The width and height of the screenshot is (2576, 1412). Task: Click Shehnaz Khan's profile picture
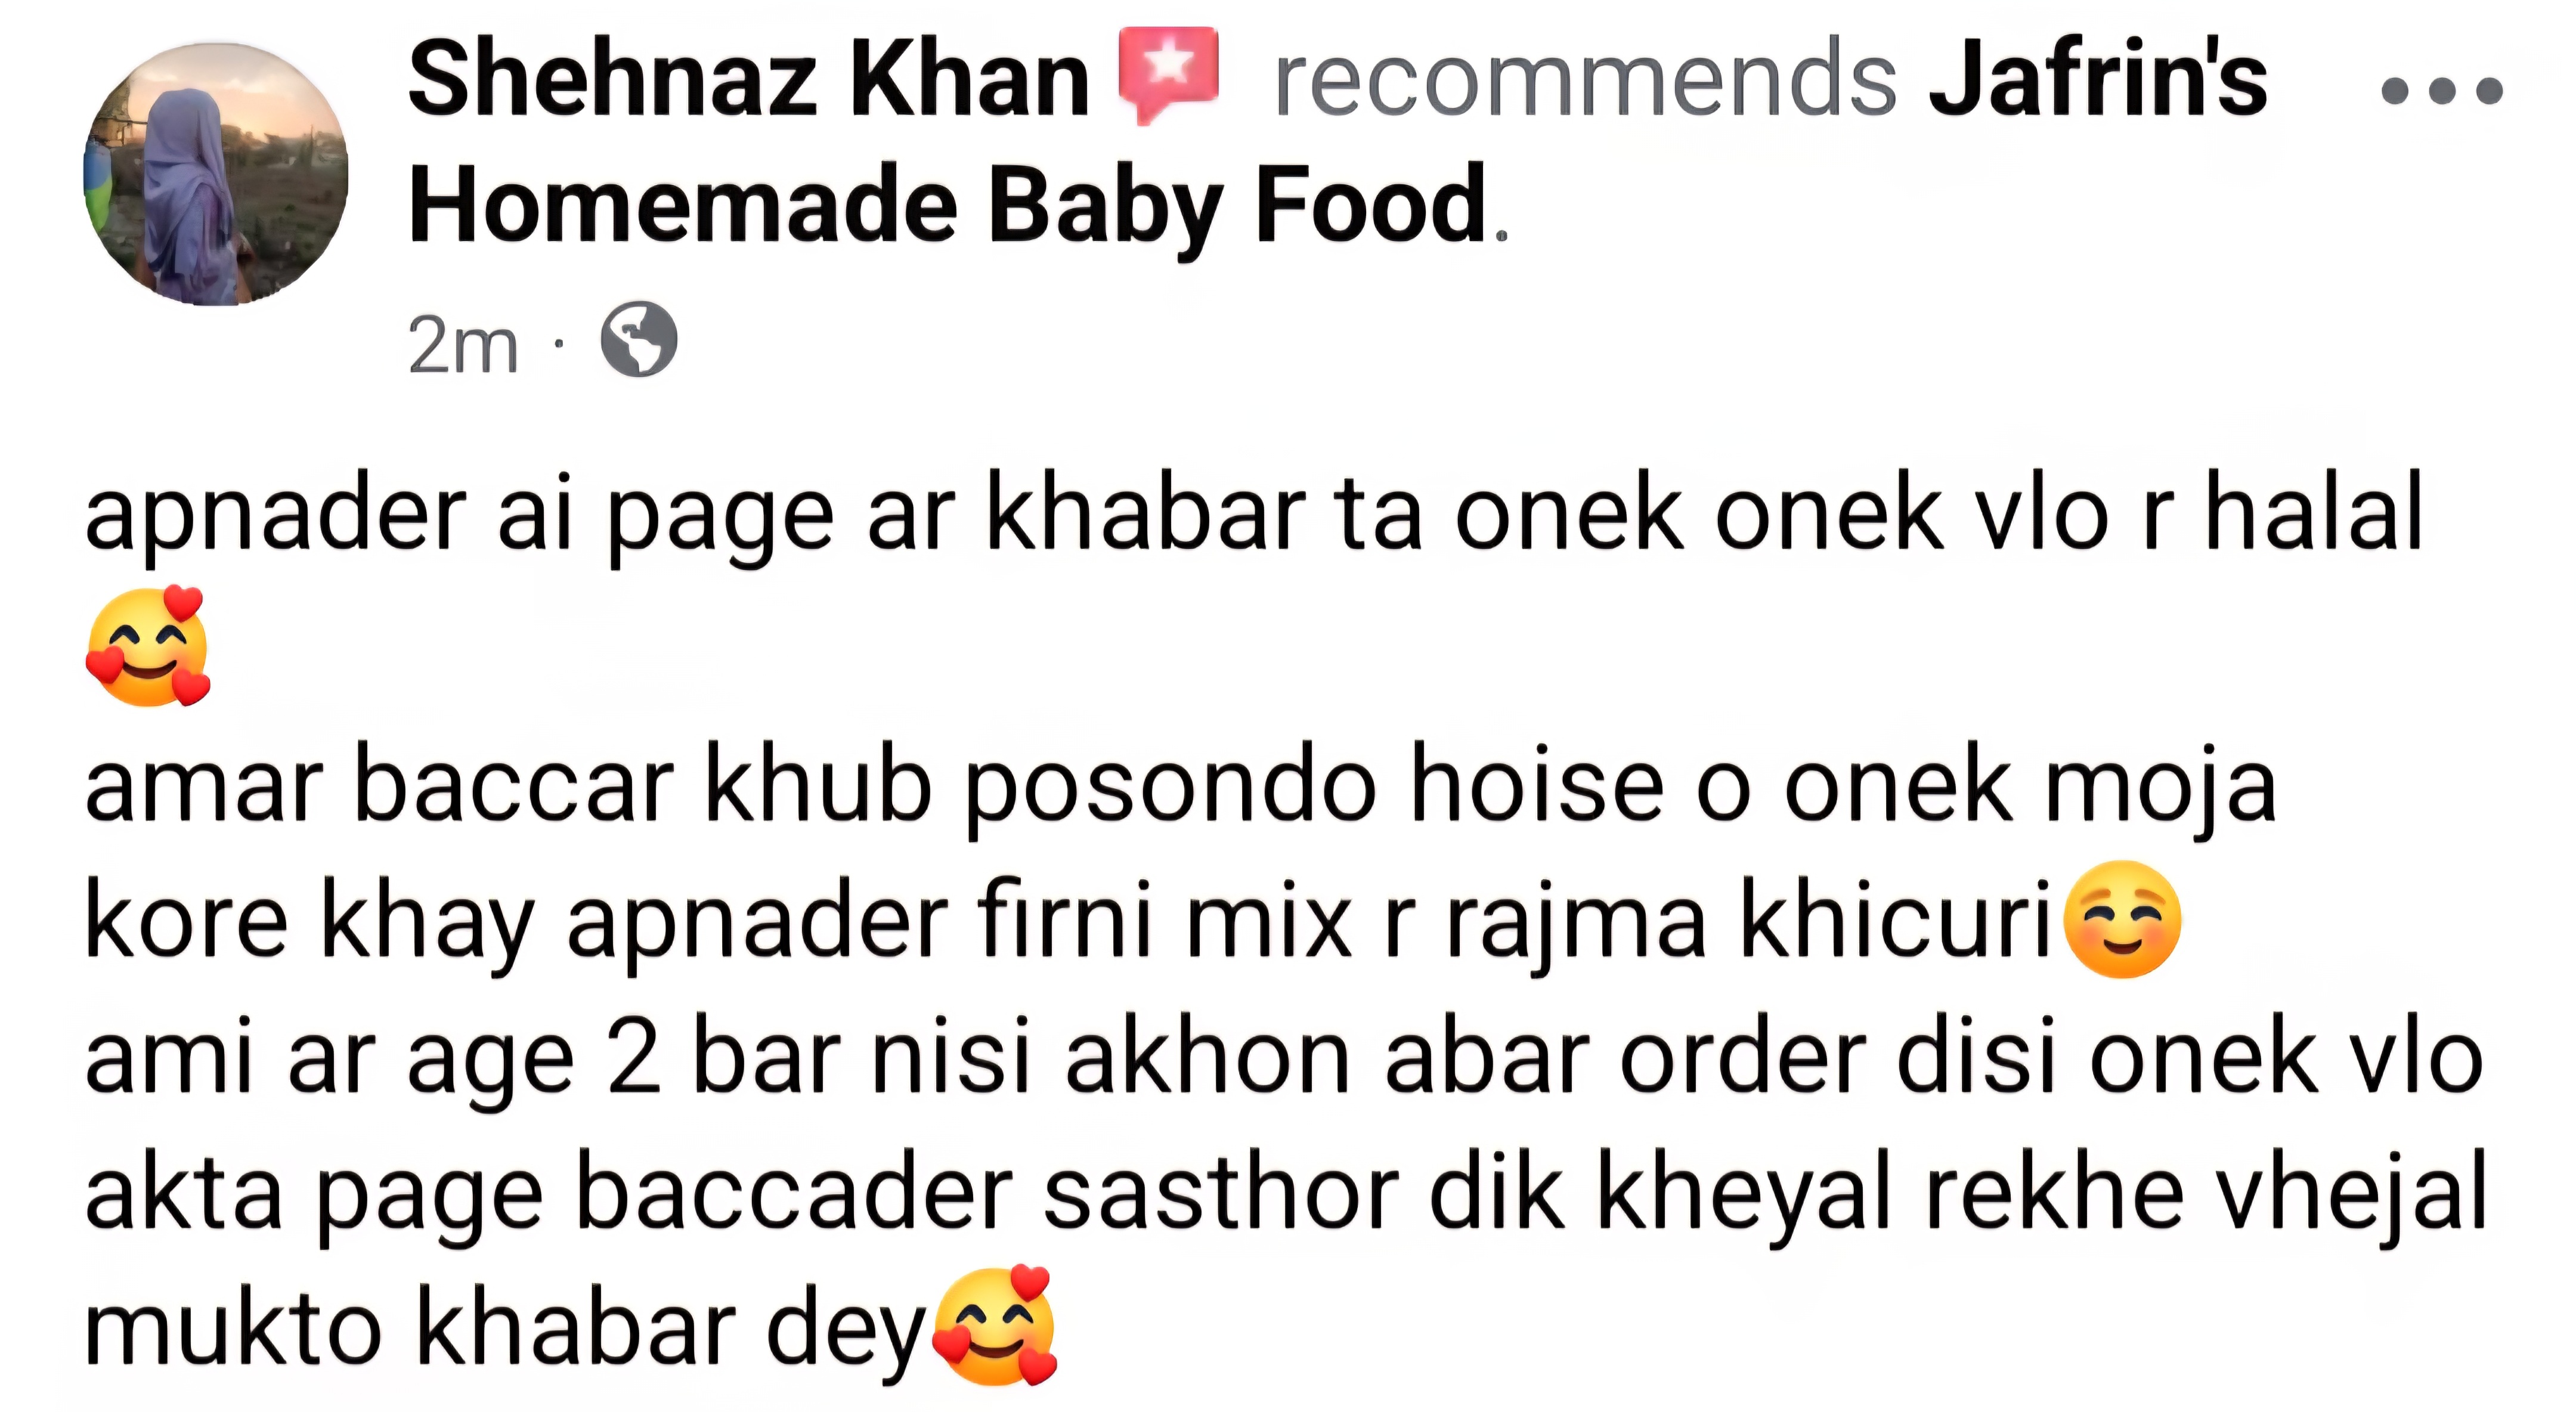(x=216, y=173)
